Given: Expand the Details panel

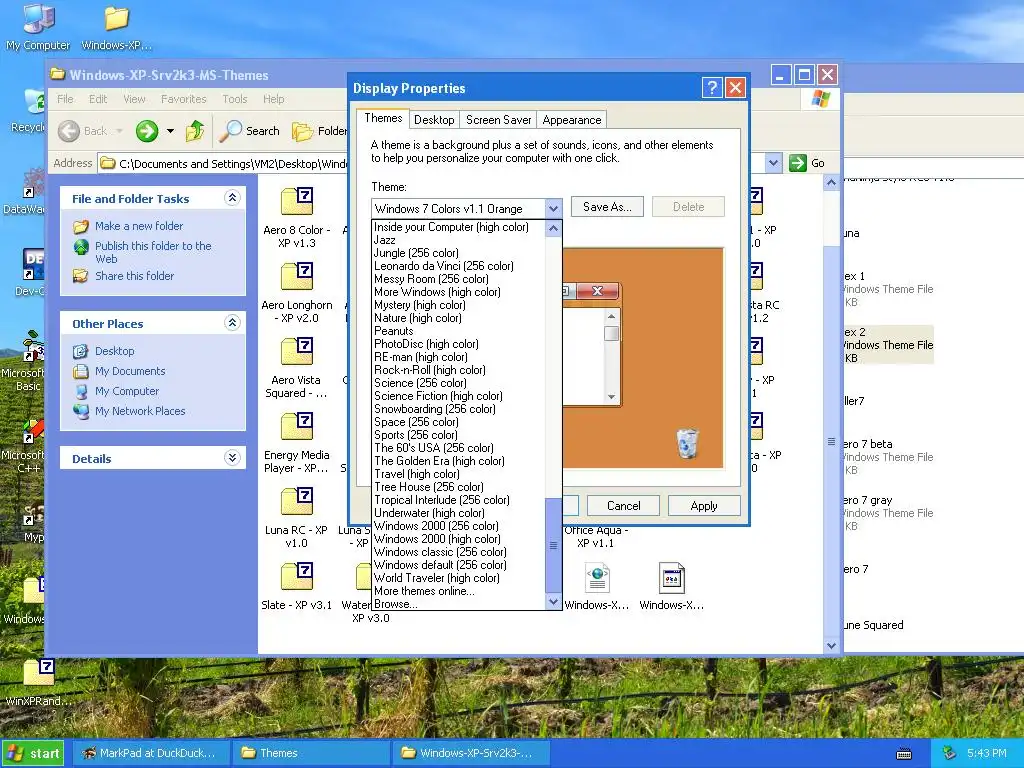Looking at the screenshot, I should tap(232, 458).
